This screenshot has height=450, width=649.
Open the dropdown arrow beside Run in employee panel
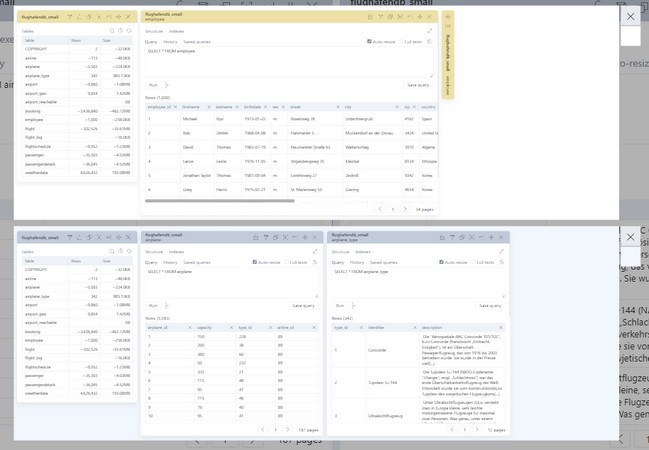(x=167, y=85)
